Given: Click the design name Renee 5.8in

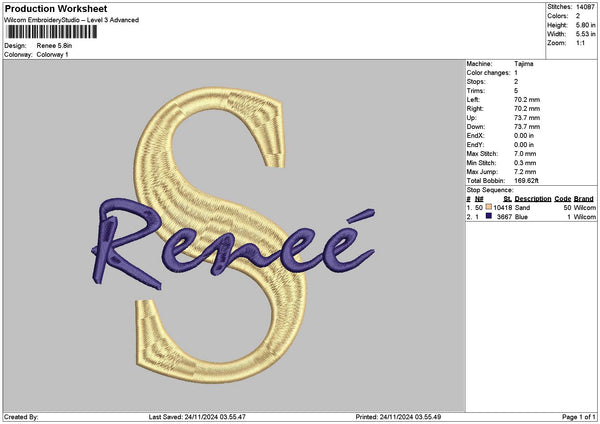Looking at the screenshot, I should coord(54,46).
